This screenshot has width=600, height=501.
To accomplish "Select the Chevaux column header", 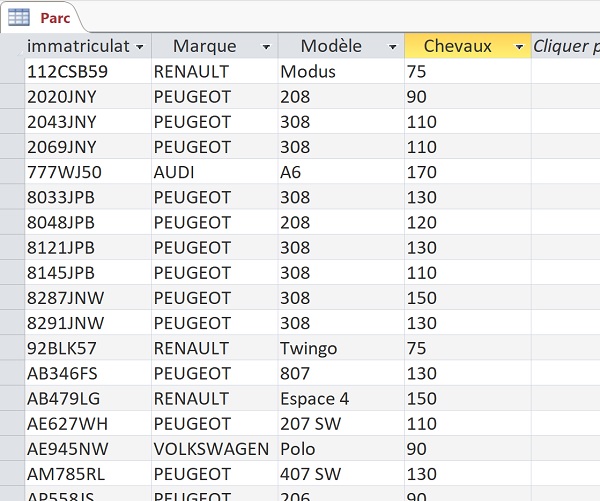I will click(468, 46).
